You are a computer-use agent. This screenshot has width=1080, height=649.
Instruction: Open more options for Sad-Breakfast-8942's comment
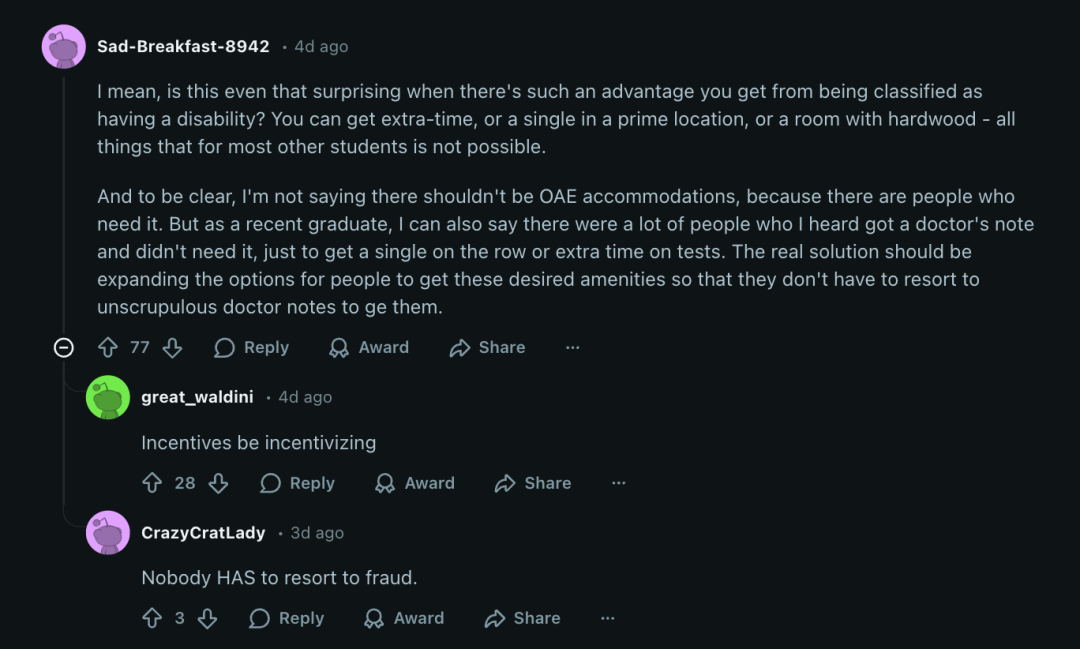tap(572, 347)
